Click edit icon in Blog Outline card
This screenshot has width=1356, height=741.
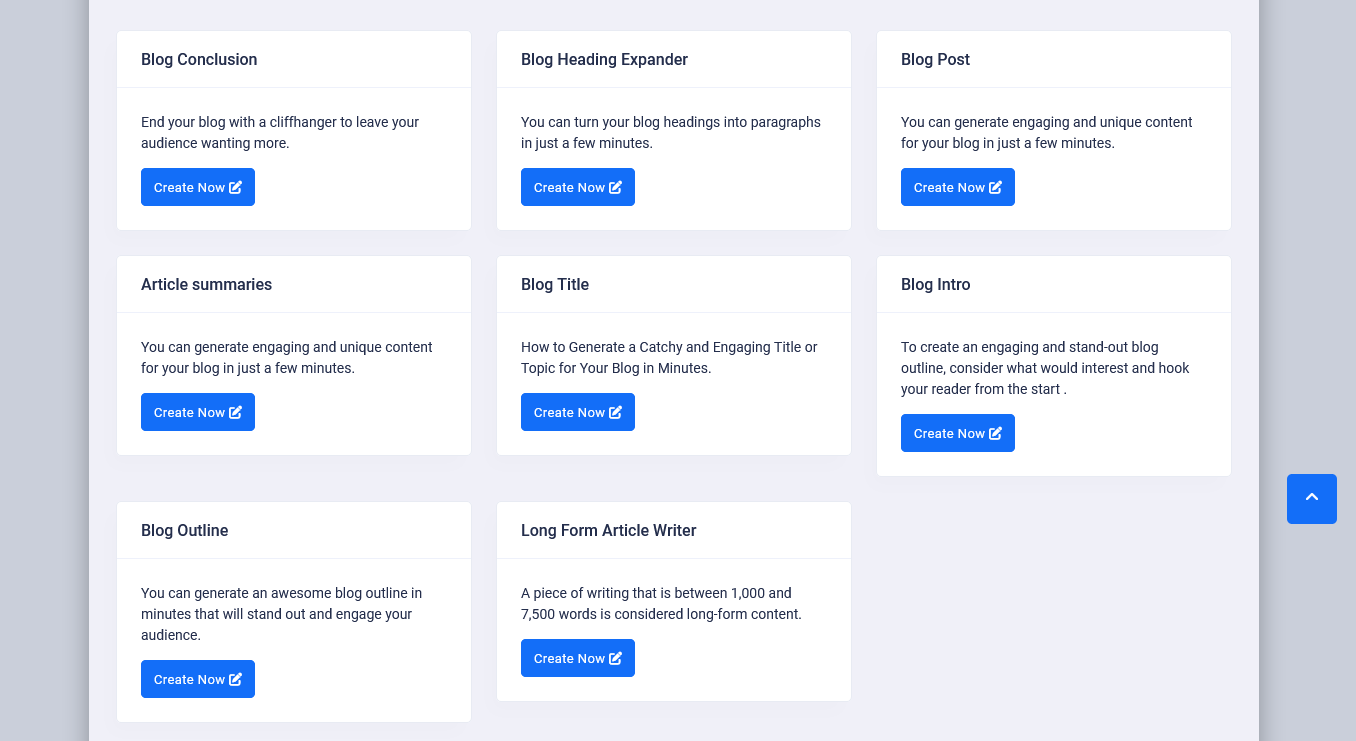(236, 679)
